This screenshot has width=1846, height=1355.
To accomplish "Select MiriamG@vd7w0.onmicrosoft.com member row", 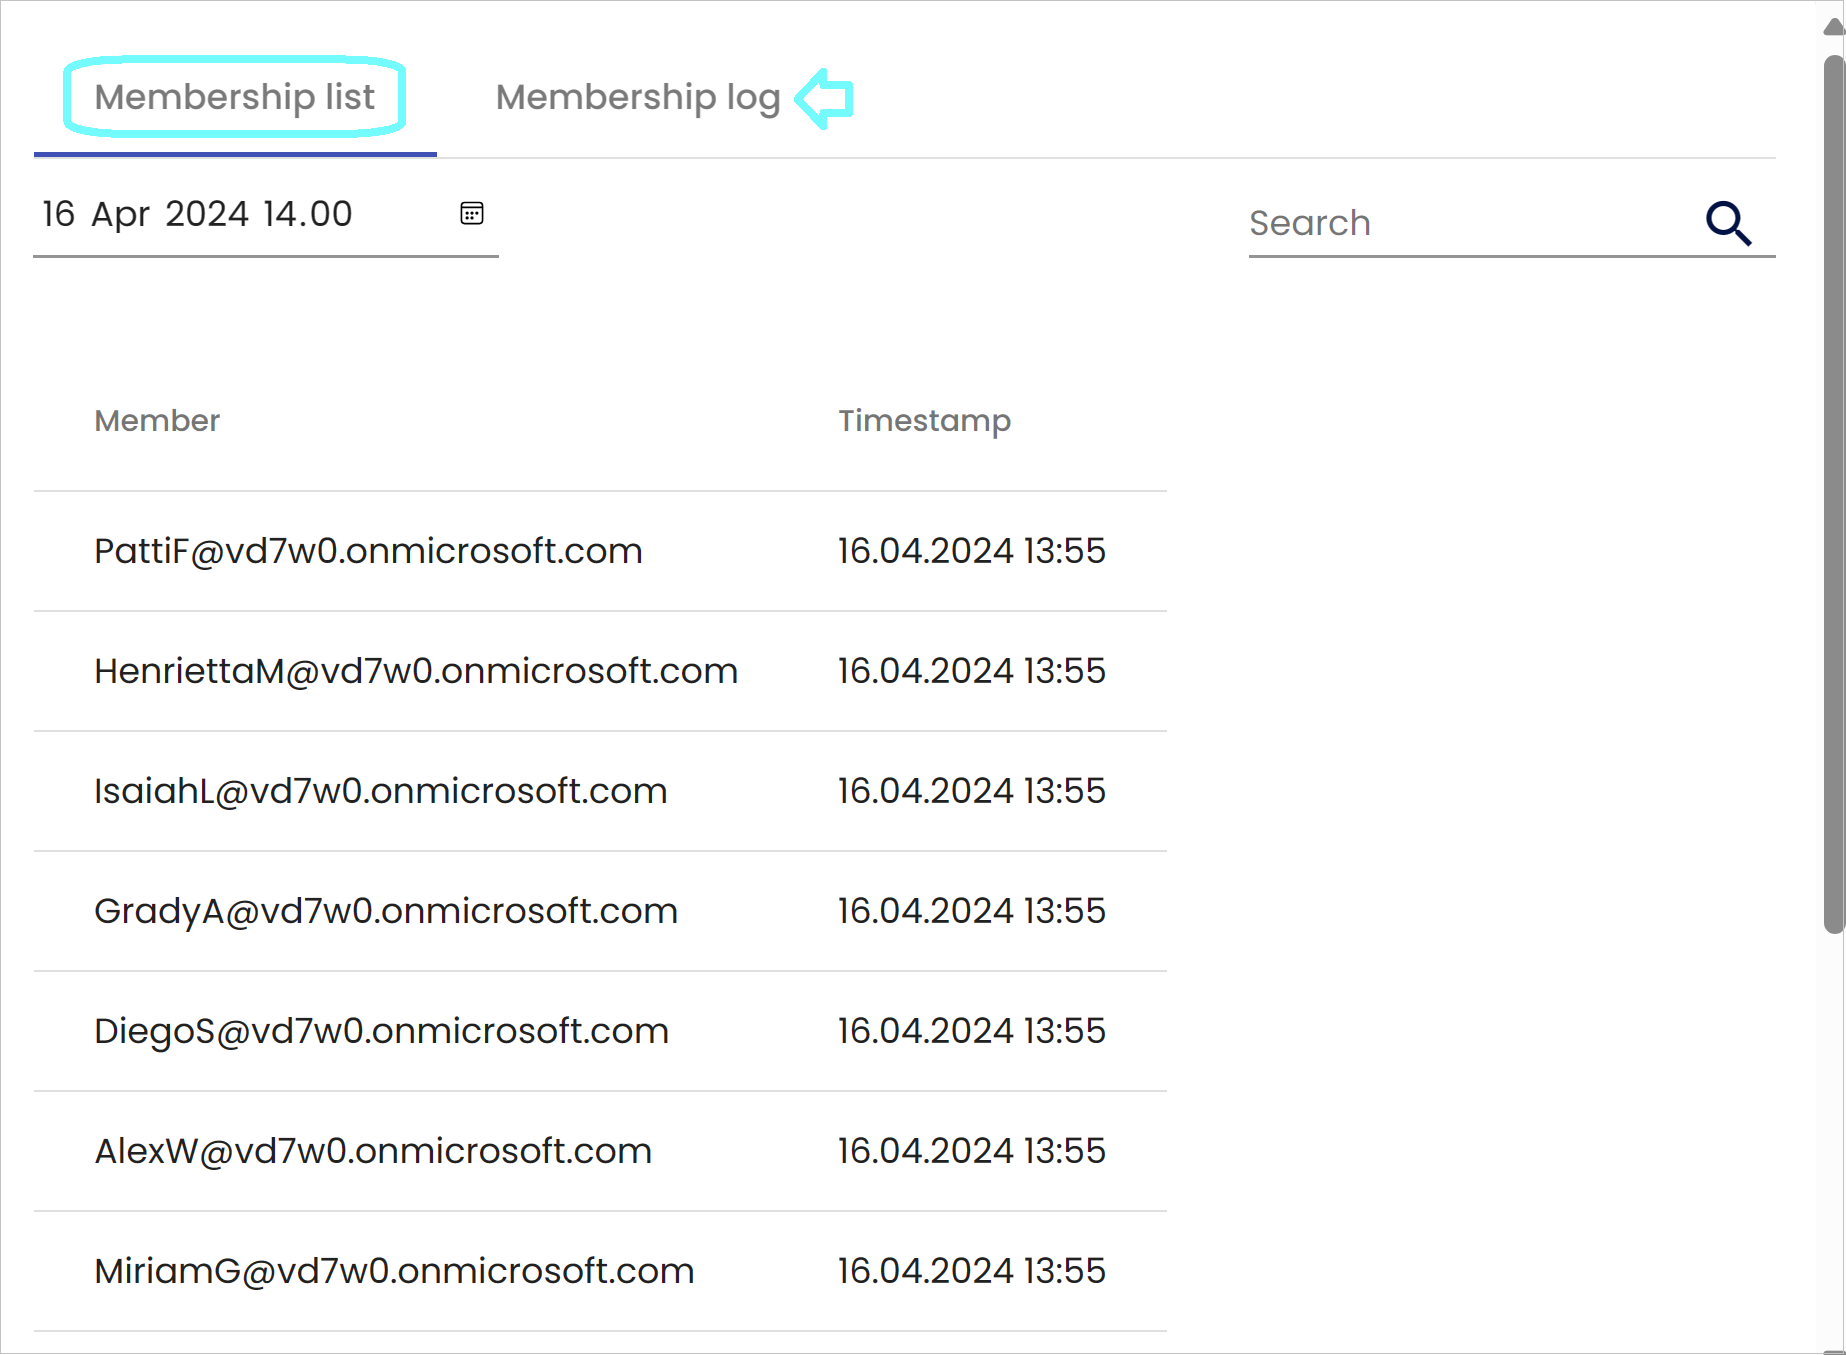I will tap(600, 1271).
